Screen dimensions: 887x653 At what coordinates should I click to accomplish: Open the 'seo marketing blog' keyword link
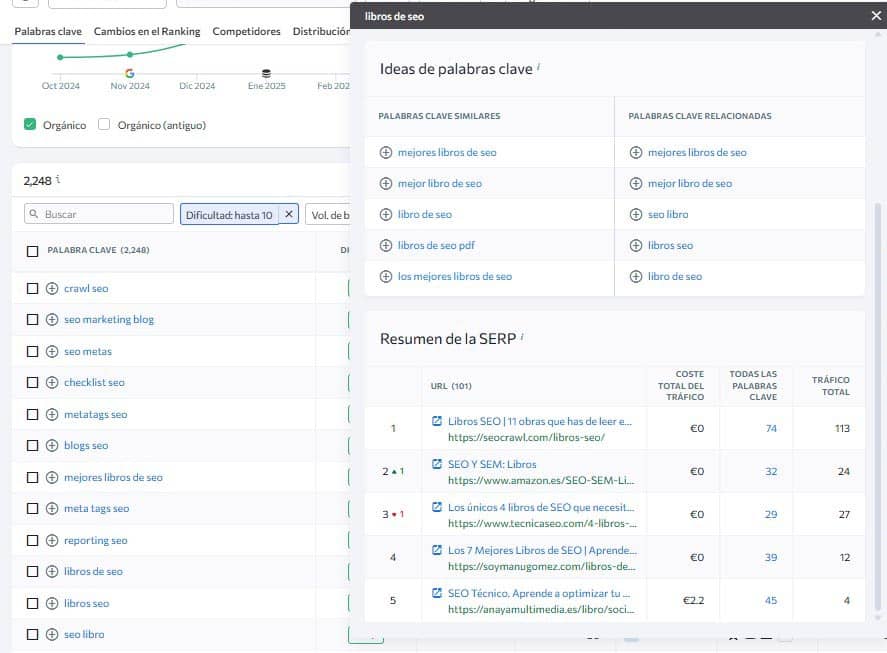[109, 319]
